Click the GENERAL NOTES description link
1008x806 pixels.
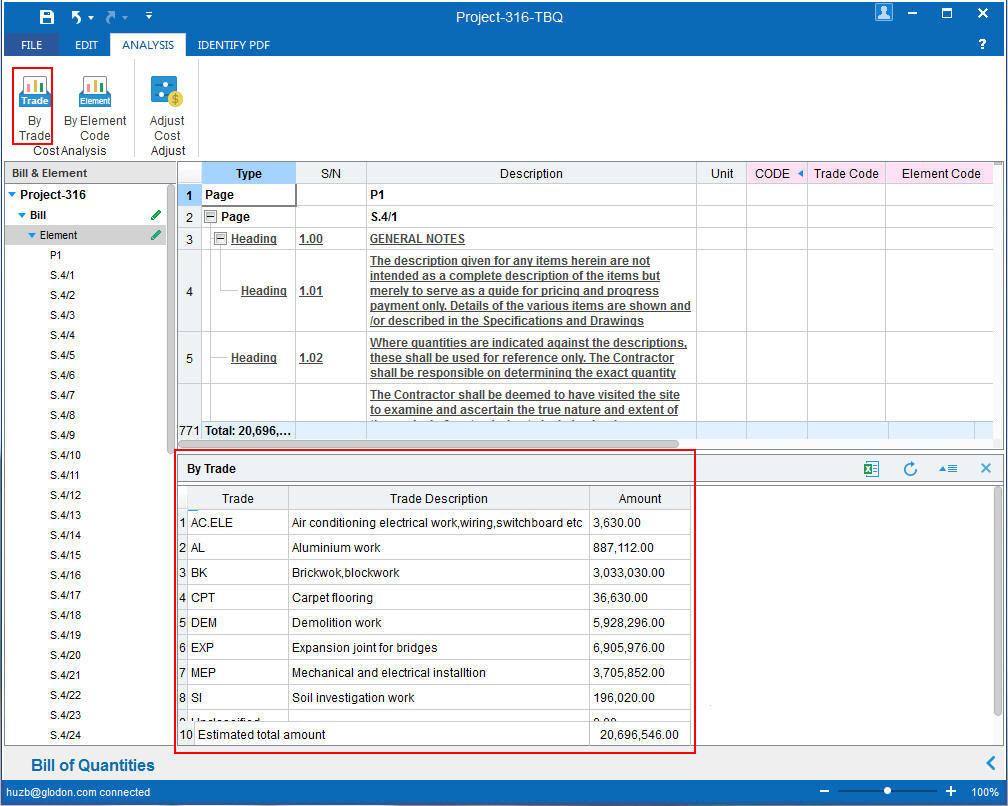(417, 240)
